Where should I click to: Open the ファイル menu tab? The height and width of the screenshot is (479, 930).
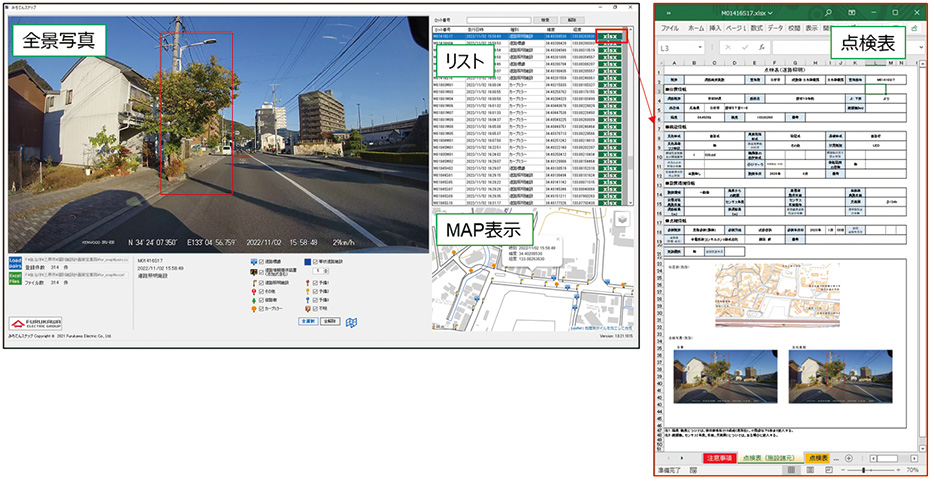[x=669, y=29]
